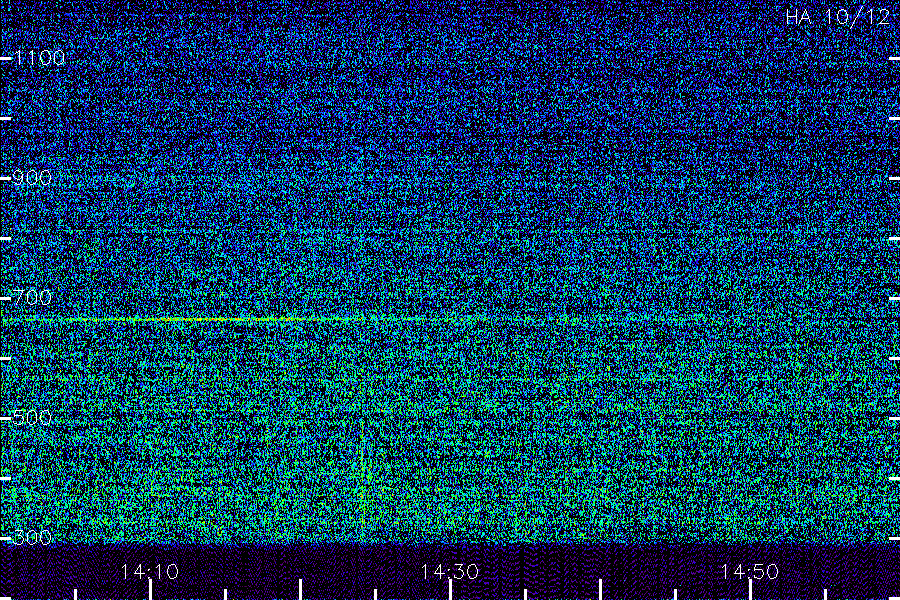The image size is (900, 600).
Task: Click the 900 frequency axis label
Action: coord(32,178)
